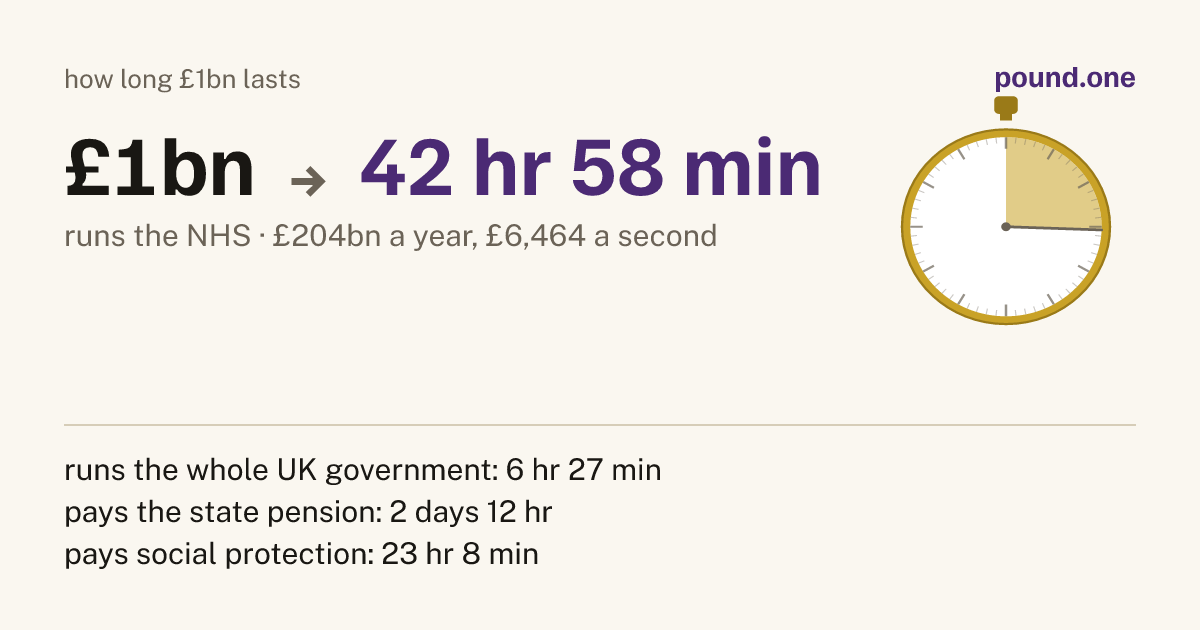Select the state pension comparison line

tap(308, 511)
